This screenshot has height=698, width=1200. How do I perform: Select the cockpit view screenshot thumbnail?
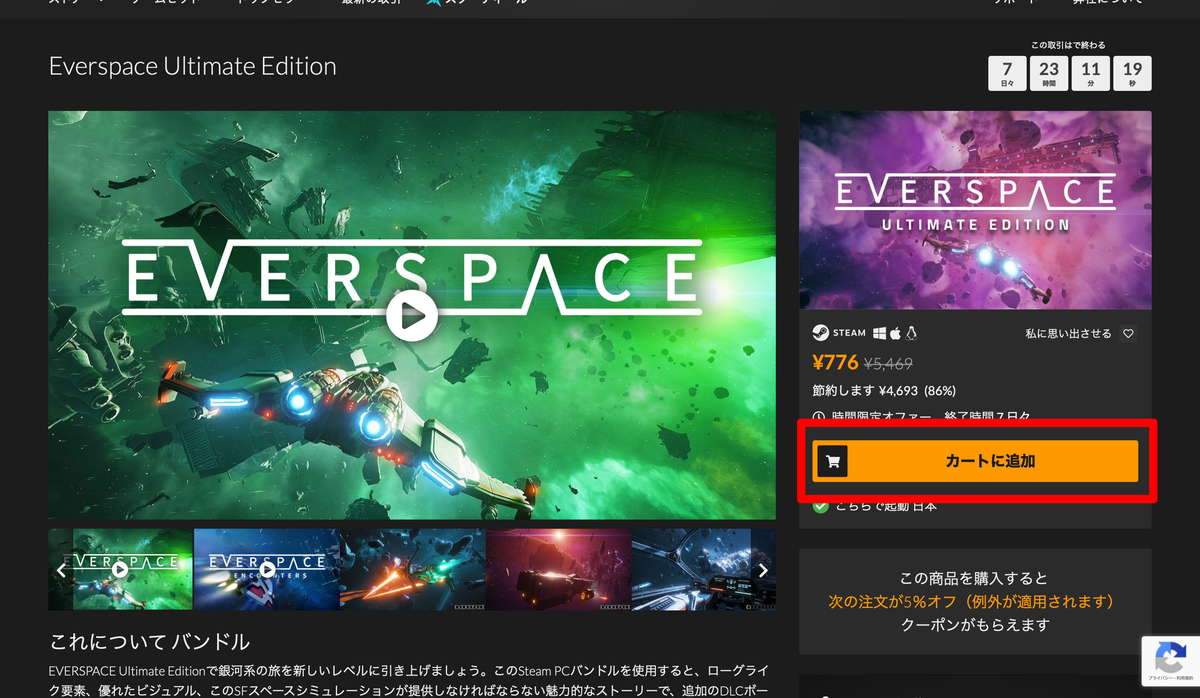click(x=703, y=570)
